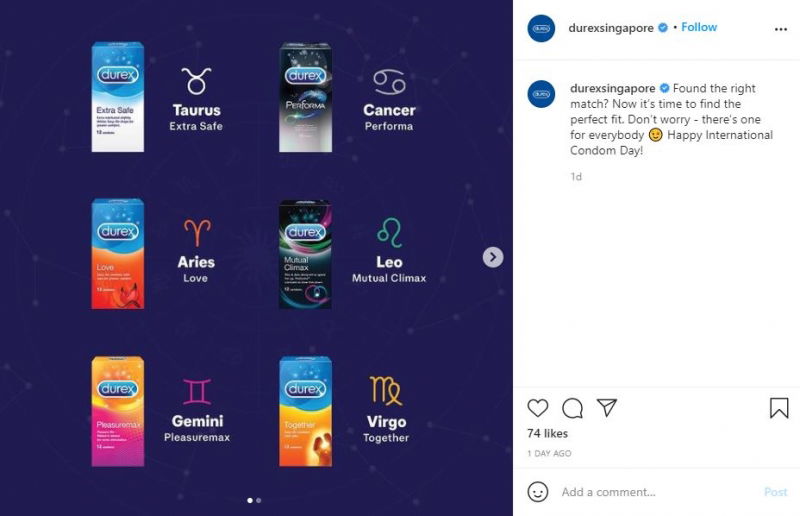Image resolution: width=800 pixels, height=516 pixels.
Task: Open the emoji picker smiley icon
Action: [x=538, y=492]
